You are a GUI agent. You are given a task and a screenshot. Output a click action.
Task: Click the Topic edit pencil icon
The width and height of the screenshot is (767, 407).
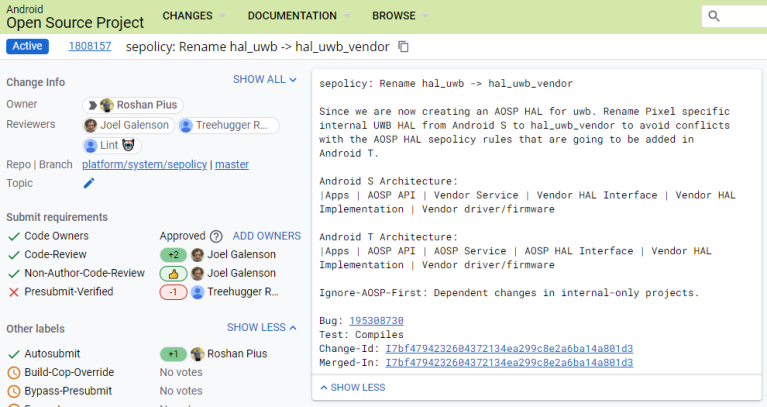coord(89,183)
